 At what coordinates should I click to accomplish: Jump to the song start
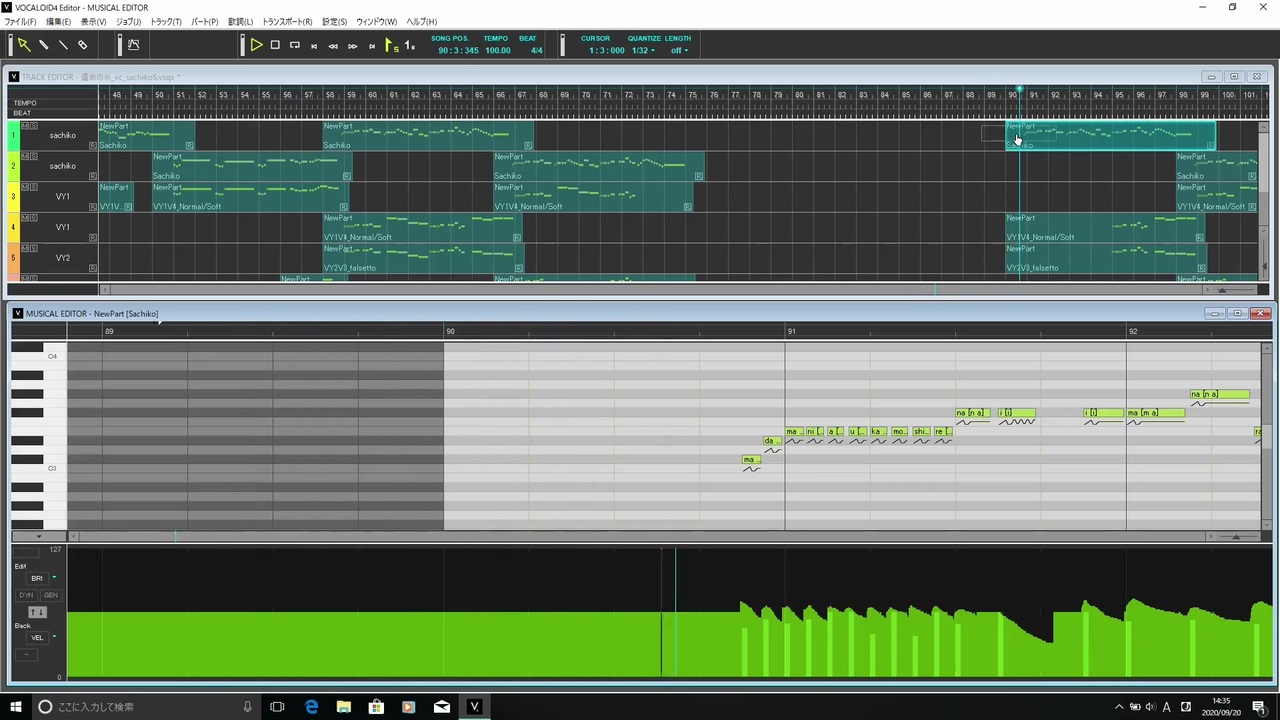[x=314, y=46]
